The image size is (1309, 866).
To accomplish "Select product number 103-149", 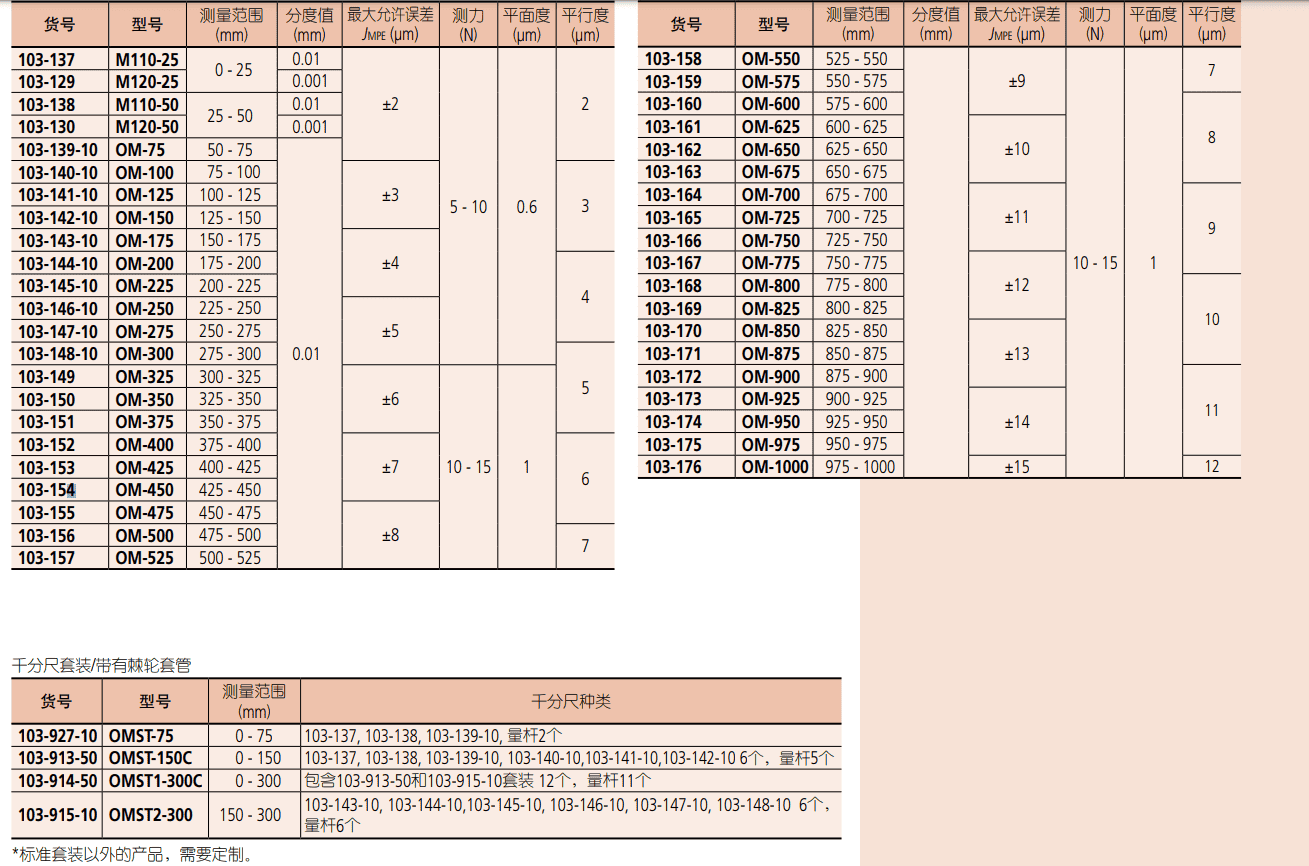I will (x=46, y=377).
